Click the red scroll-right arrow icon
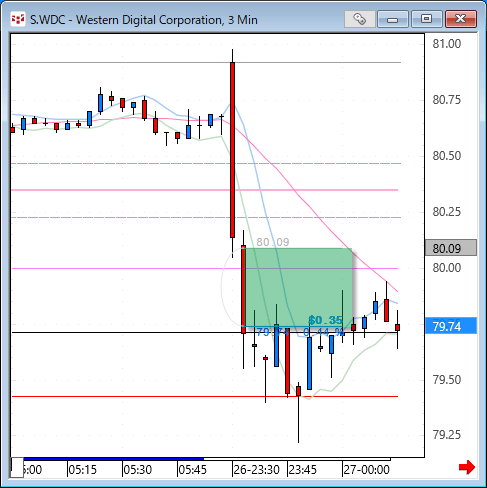487x488 pixels. [x=467, y=467]
